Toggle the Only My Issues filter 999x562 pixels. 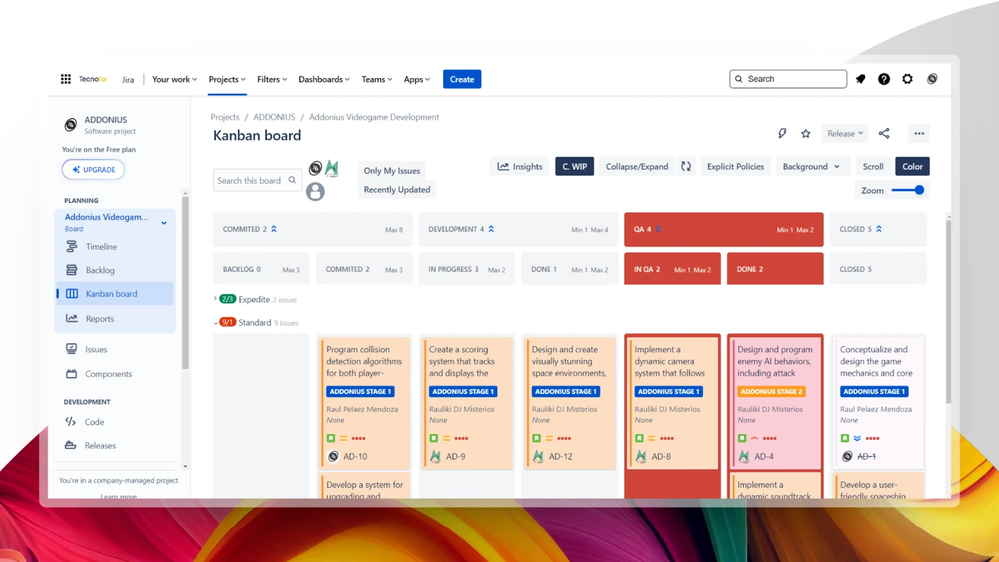[392, 171]
